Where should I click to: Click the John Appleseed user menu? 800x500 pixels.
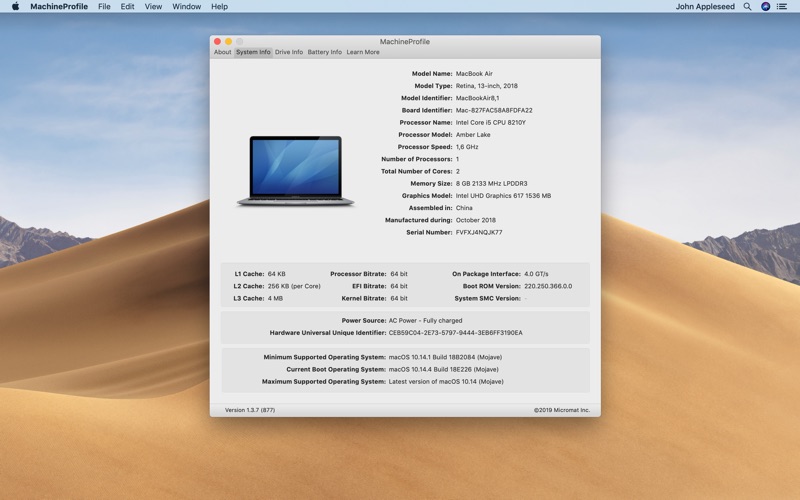pos(705,7)
